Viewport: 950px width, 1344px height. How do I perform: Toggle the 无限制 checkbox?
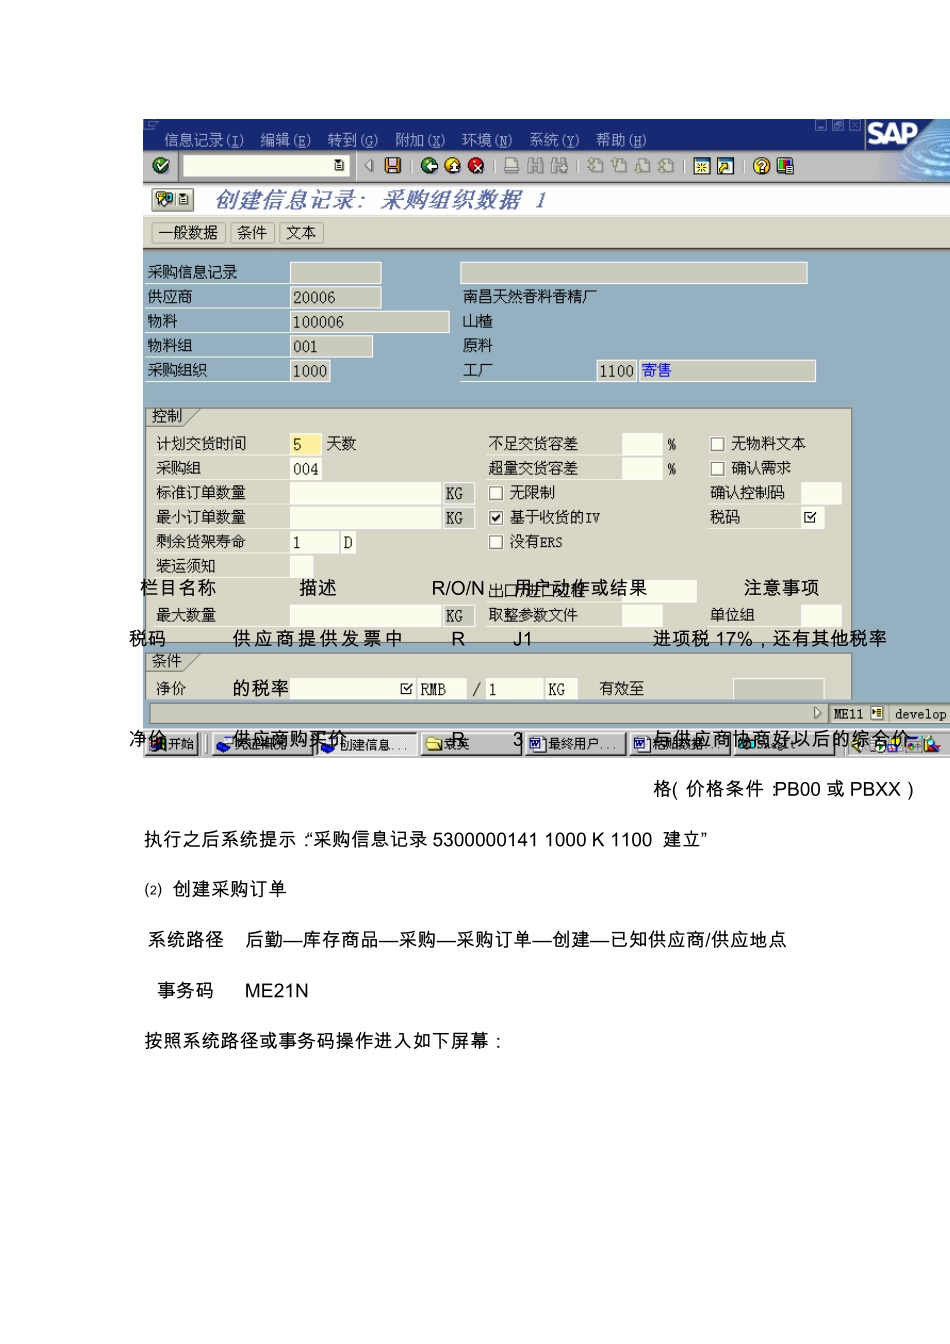(495, 493)
